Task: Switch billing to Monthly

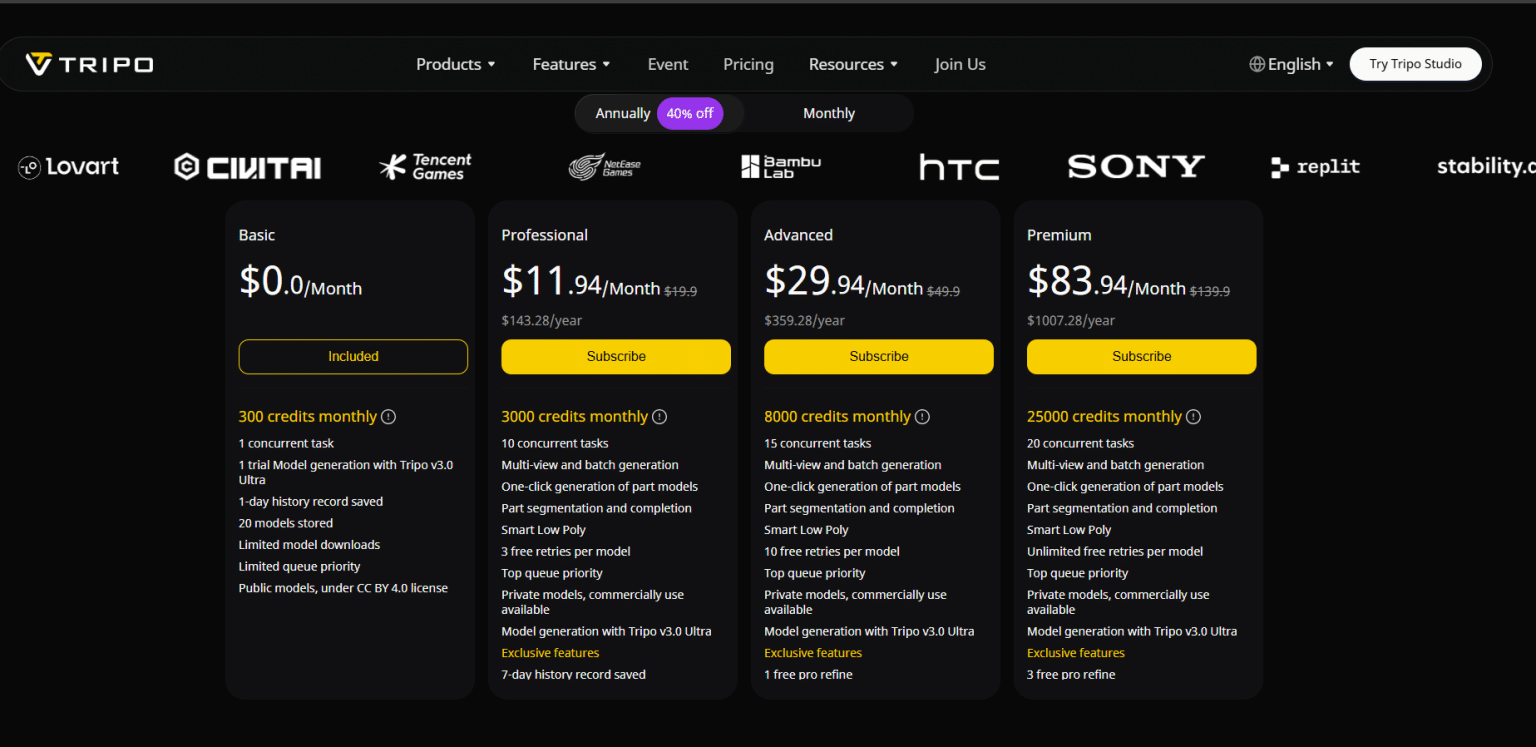Action: point(829,113)
